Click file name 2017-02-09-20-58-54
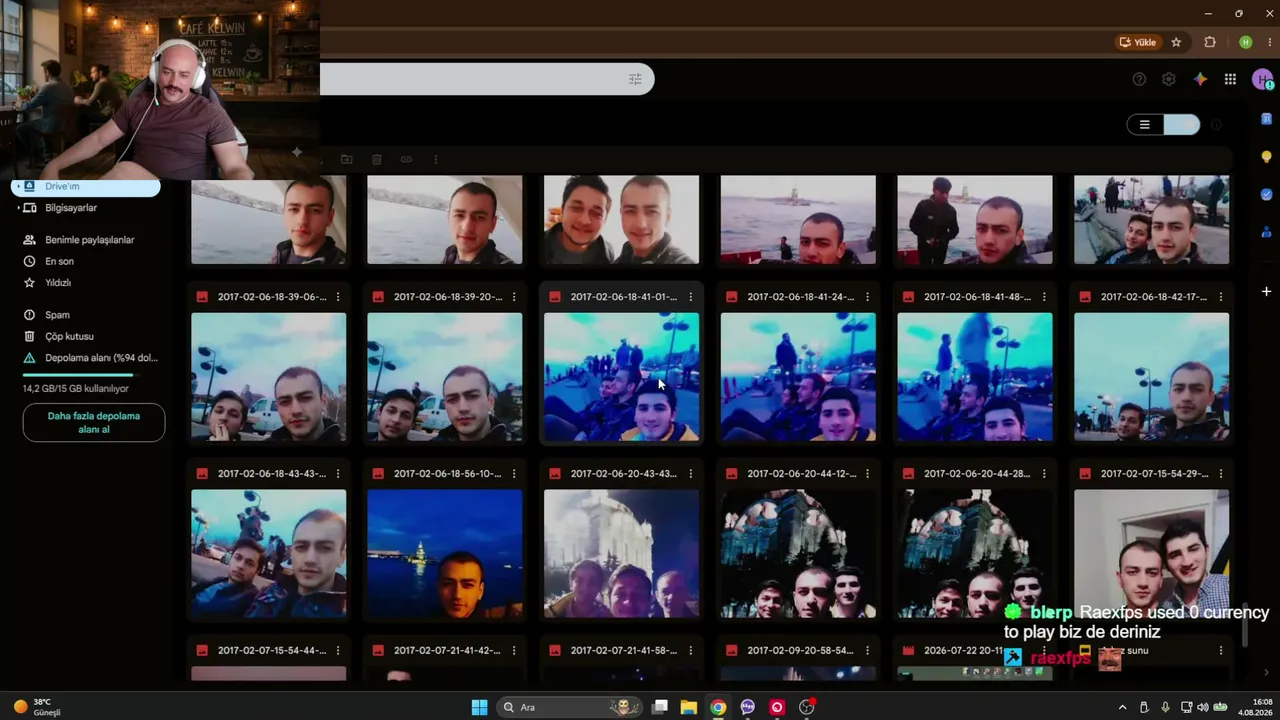This screenshot has height=720, width=1280. point(800,651)
